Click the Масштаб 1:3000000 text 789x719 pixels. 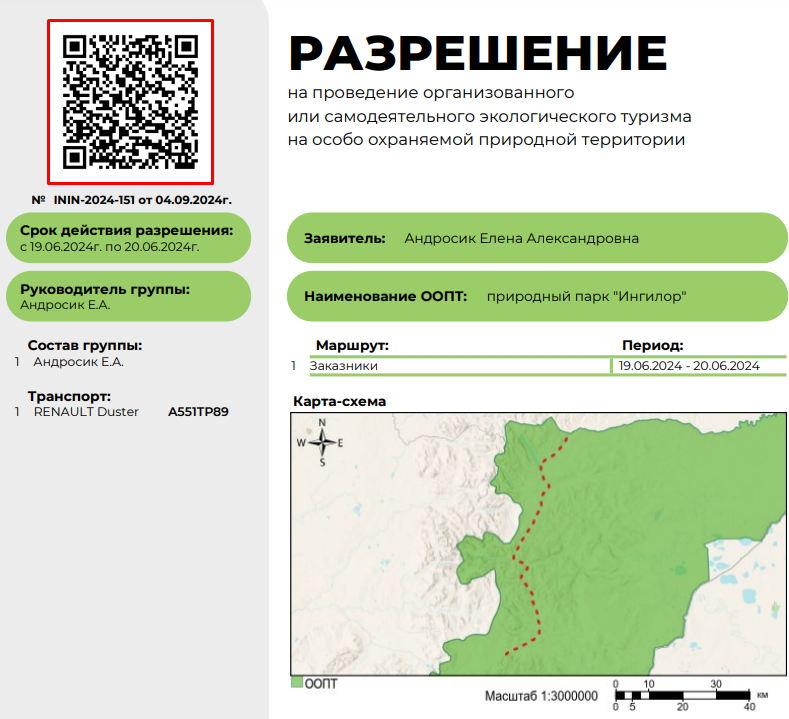[x=541, y=696]
